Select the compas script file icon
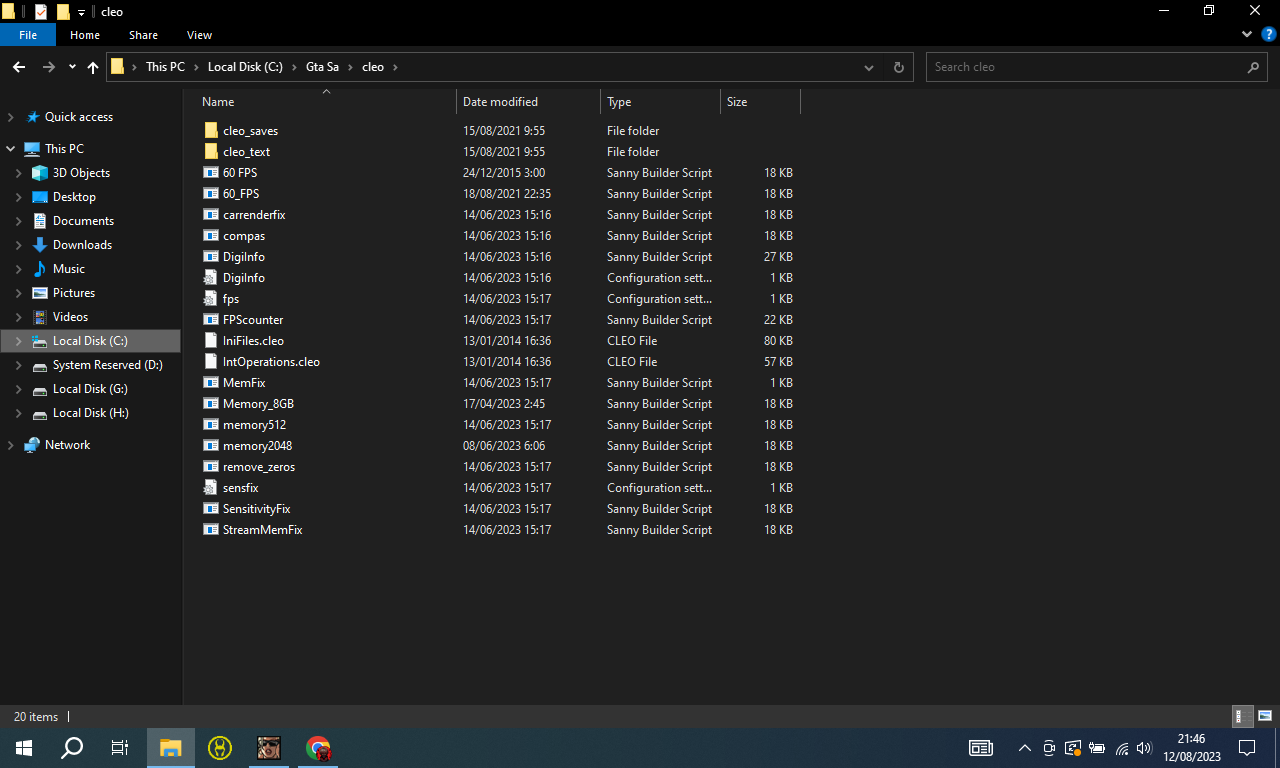 (210, 236)
